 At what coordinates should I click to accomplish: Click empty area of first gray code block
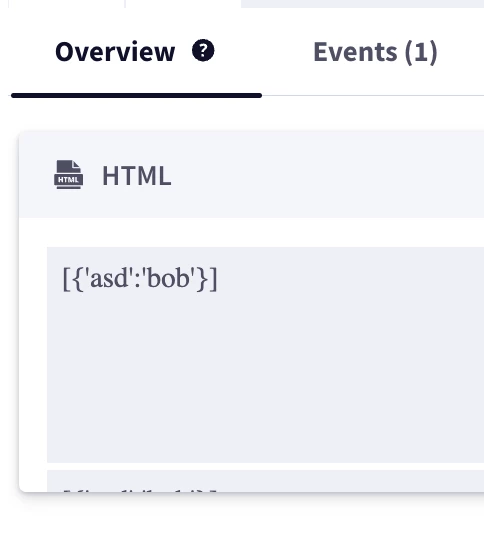click(265, 376)
